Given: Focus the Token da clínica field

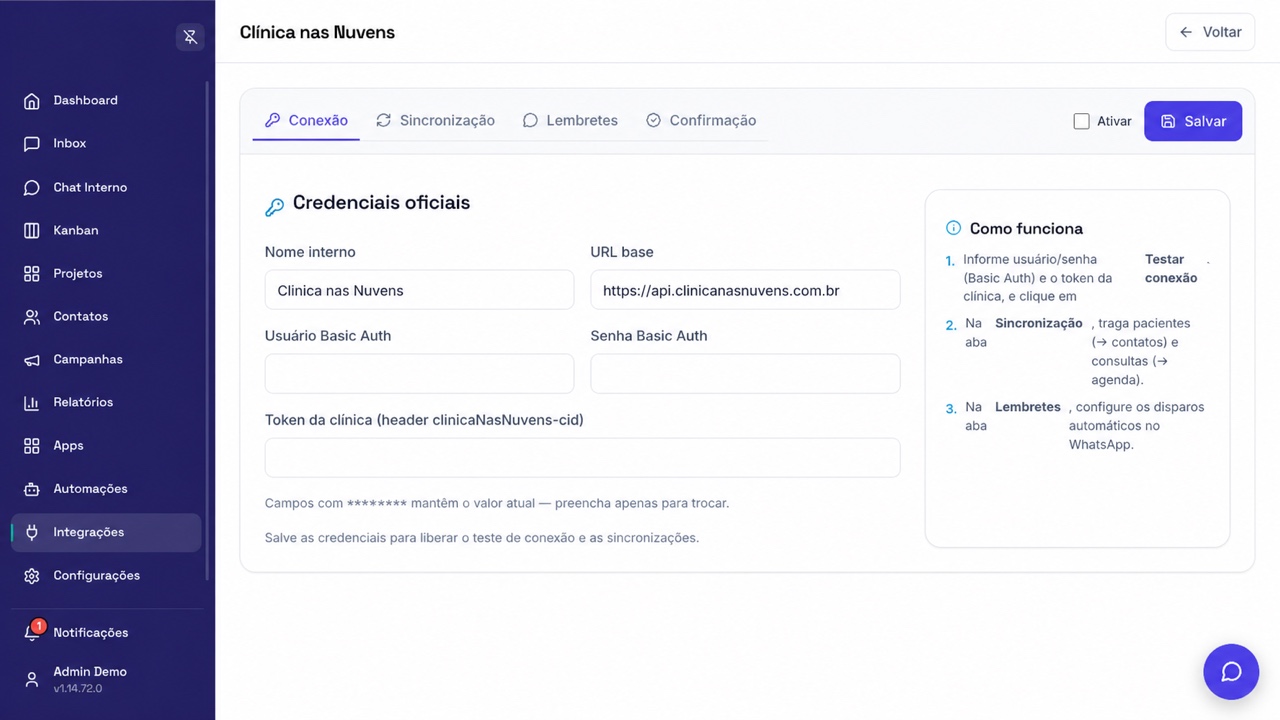Looking at the screenshot, I should pyautogui.click(x=582, y=458).
